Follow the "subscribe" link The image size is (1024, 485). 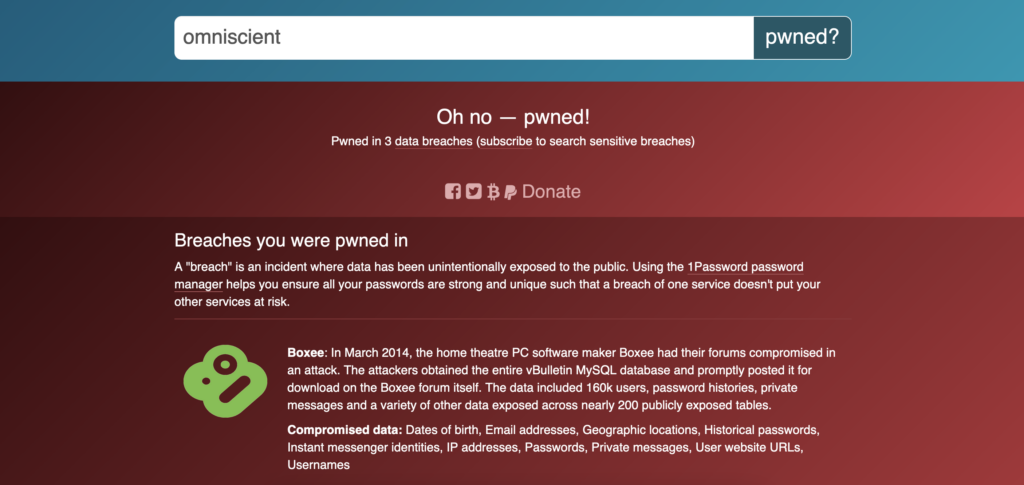505,141
